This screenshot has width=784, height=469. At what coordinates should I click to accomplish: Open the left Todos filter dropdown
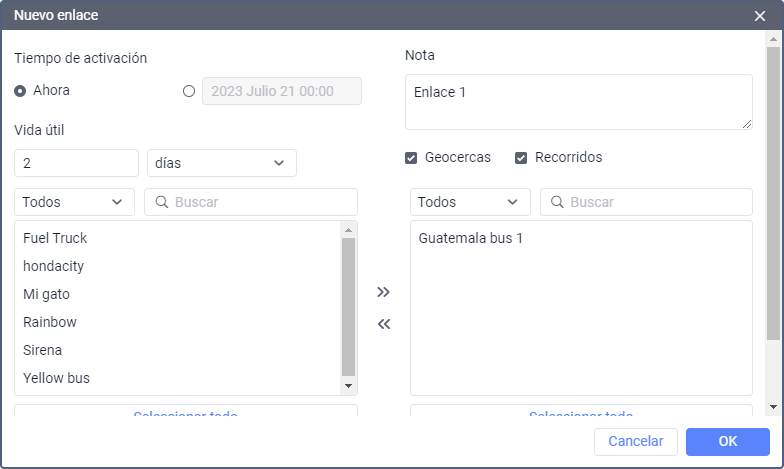[x=74, y=202]
